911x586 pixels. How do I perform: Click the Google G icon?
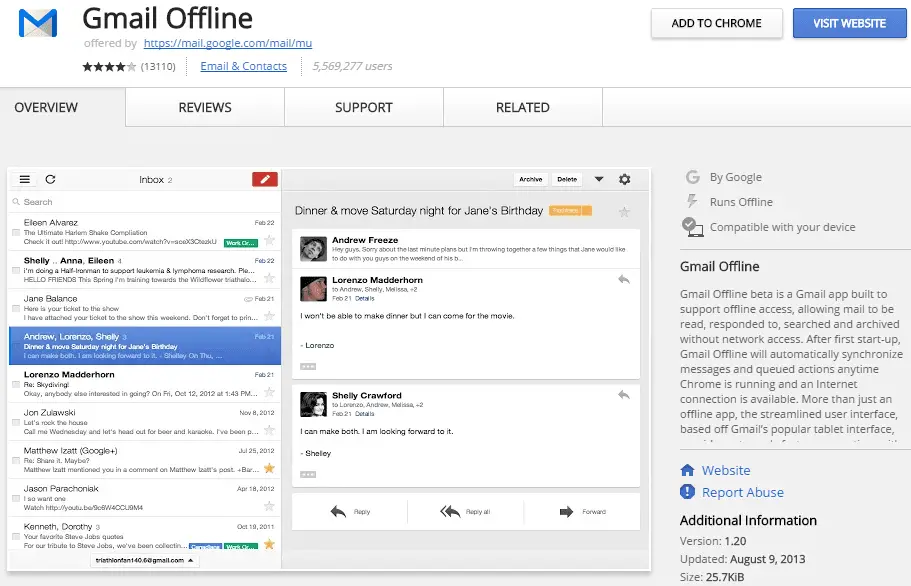[693, 177]
